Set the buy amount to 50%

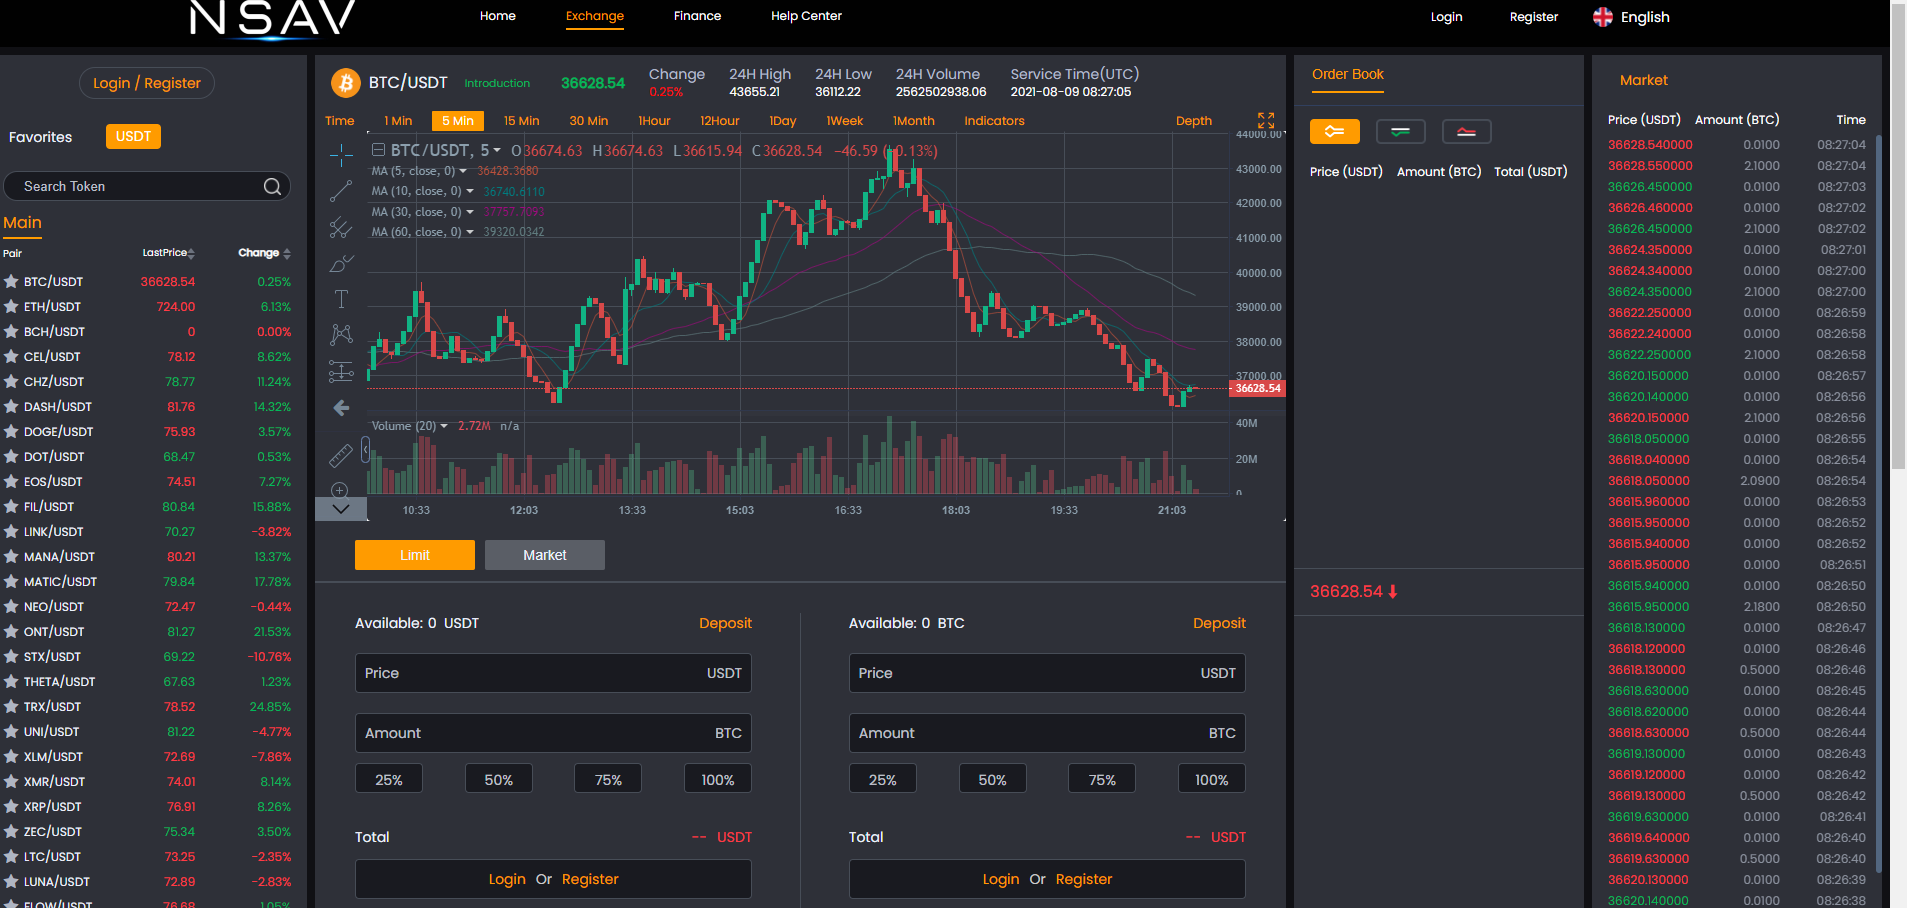coord(498,780)
